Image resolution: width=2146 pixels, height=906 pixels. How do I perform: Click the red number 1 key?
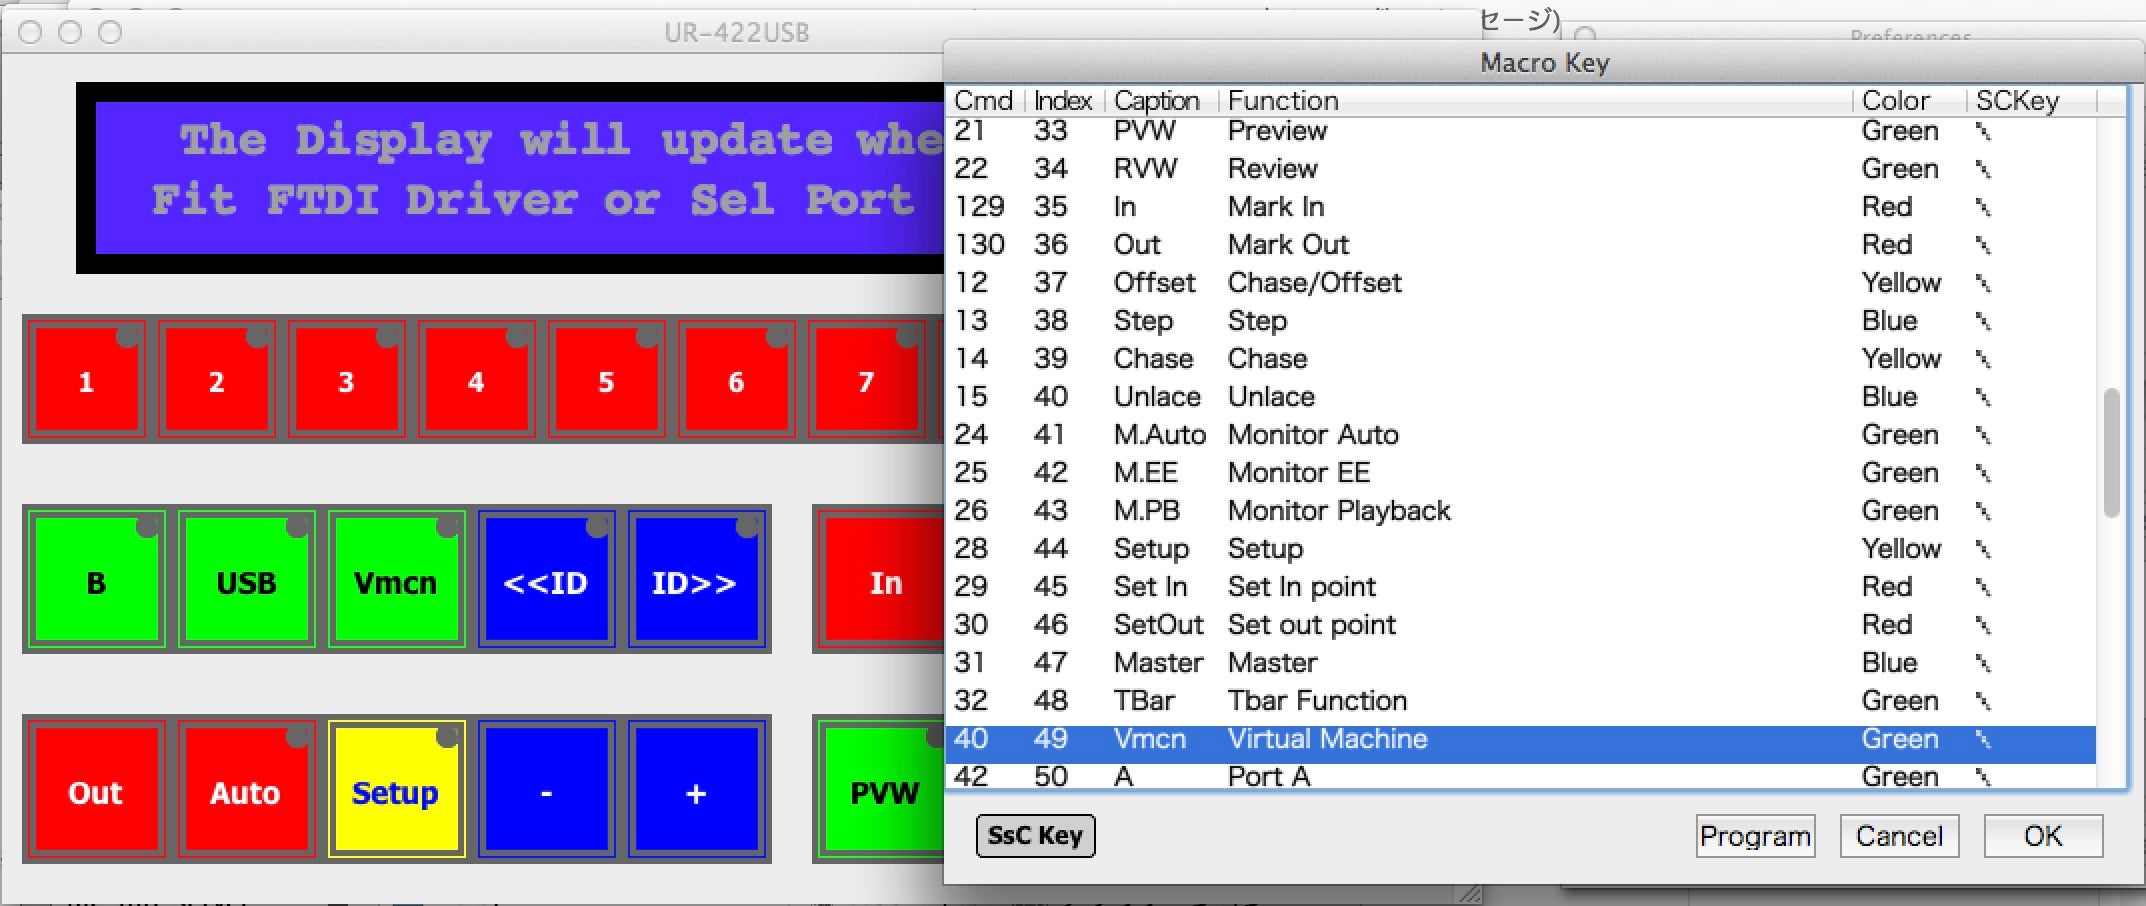(x=87, y=380)
